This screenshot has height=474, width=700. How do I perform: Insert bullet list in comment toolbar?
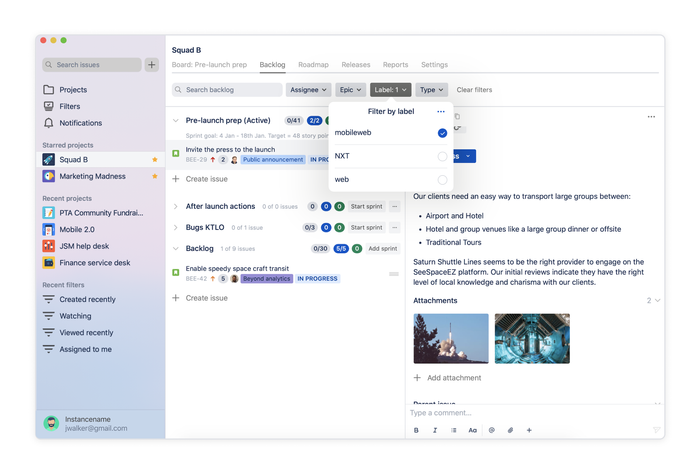[454, 430]
